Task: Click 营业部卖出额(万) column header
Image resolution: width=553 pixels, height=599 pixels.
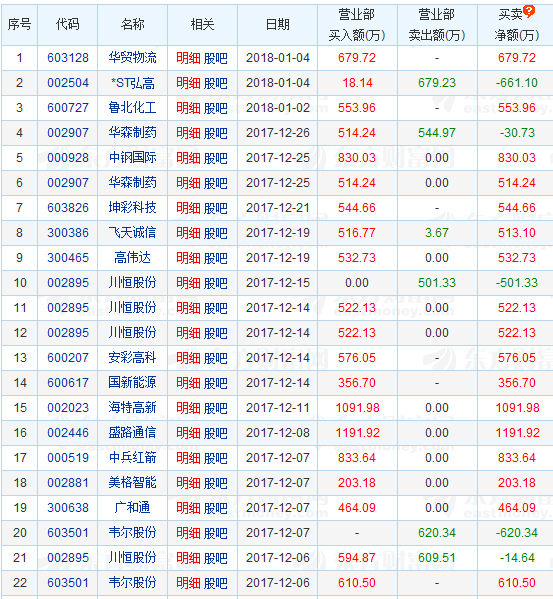Action: click(x=437, y=25)
